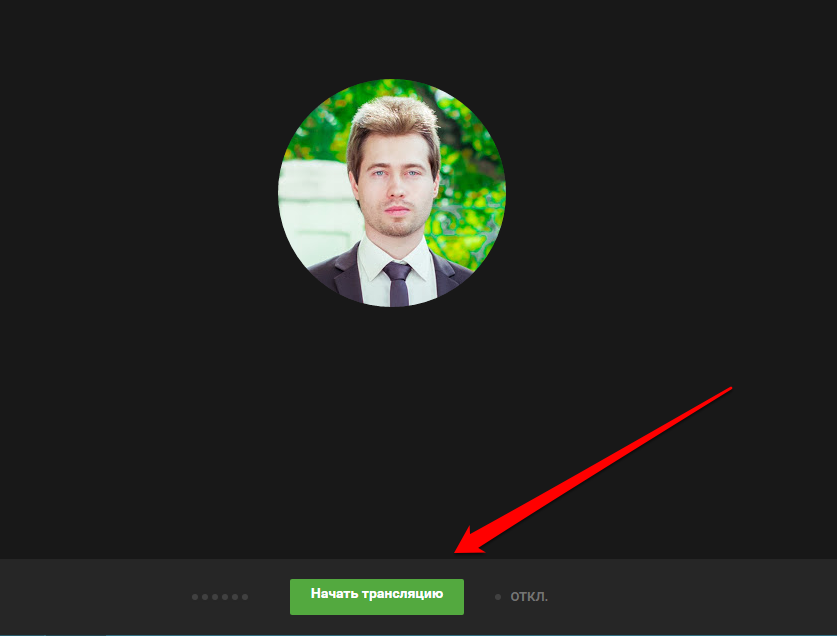This screenshot has height=636, width=837.
Task: Click the tip of the red arrow
Action: click(458, 551)
